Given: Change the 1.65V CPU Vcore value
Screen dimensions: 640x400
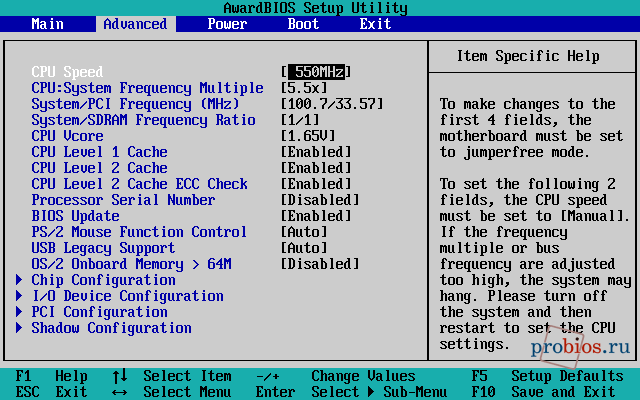Looking at the screenshot, I should (308, 136).
